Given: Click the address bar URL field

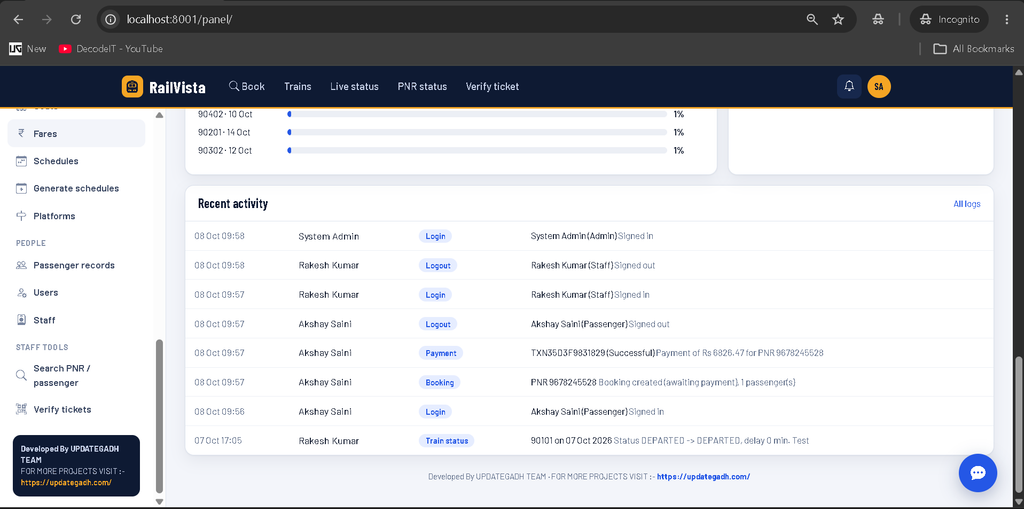Looking at the screenshot, I should click(457, 20).
